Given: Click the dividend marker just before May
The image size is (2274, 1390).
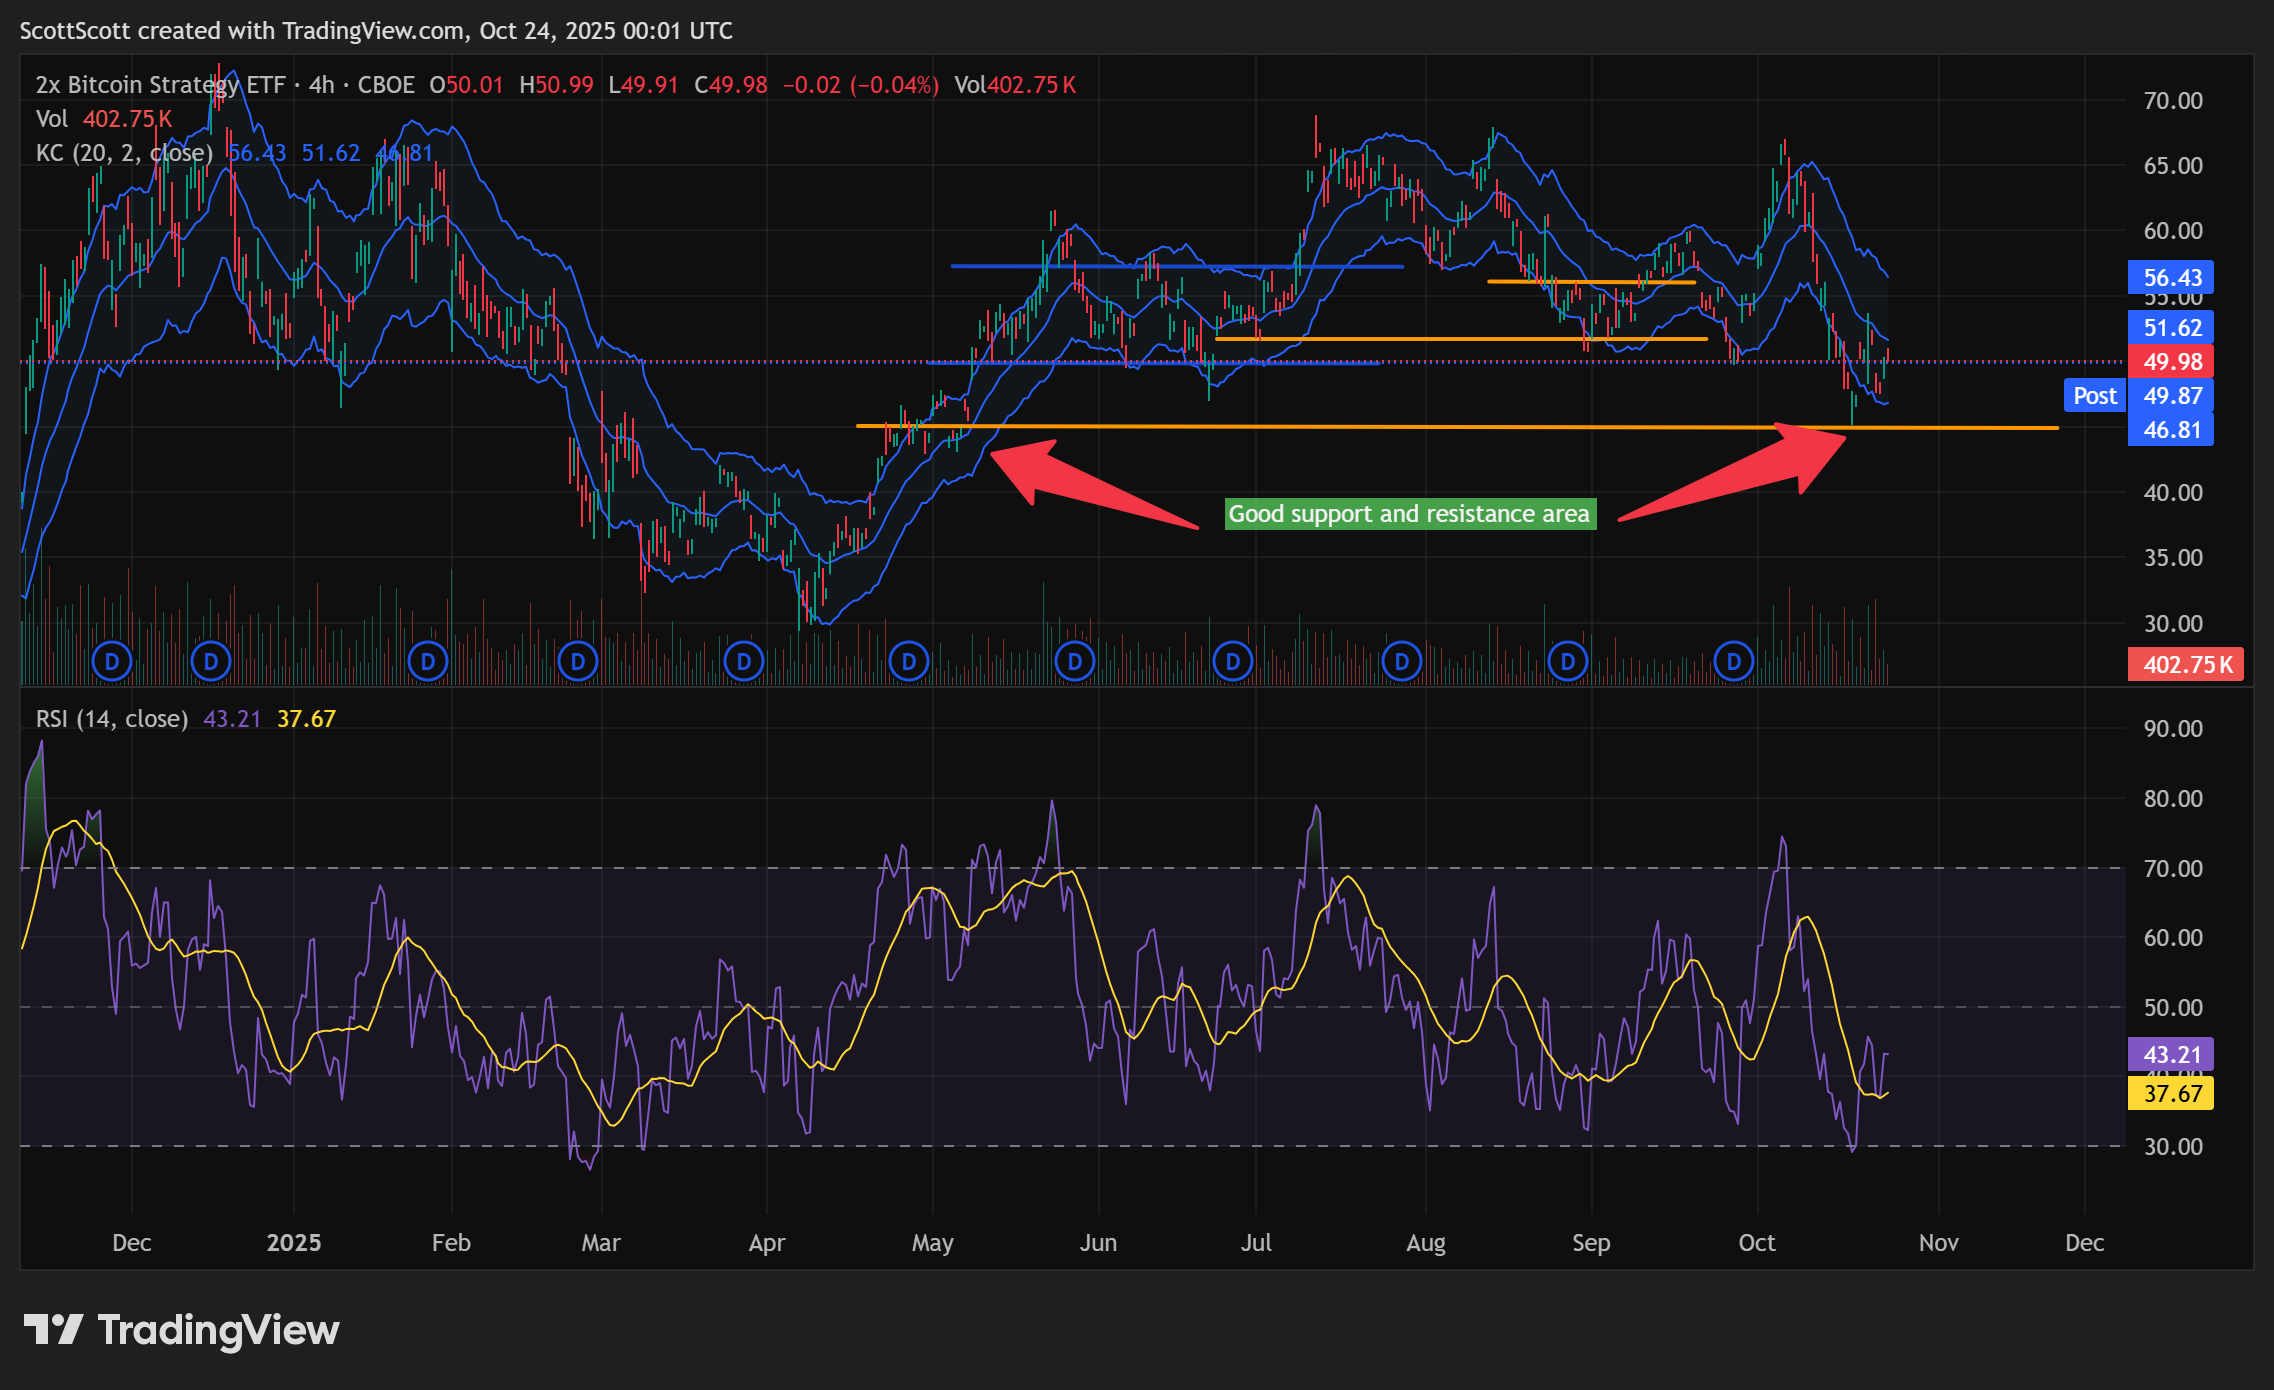Looking at the screenshot, I should tap(909, 661).
